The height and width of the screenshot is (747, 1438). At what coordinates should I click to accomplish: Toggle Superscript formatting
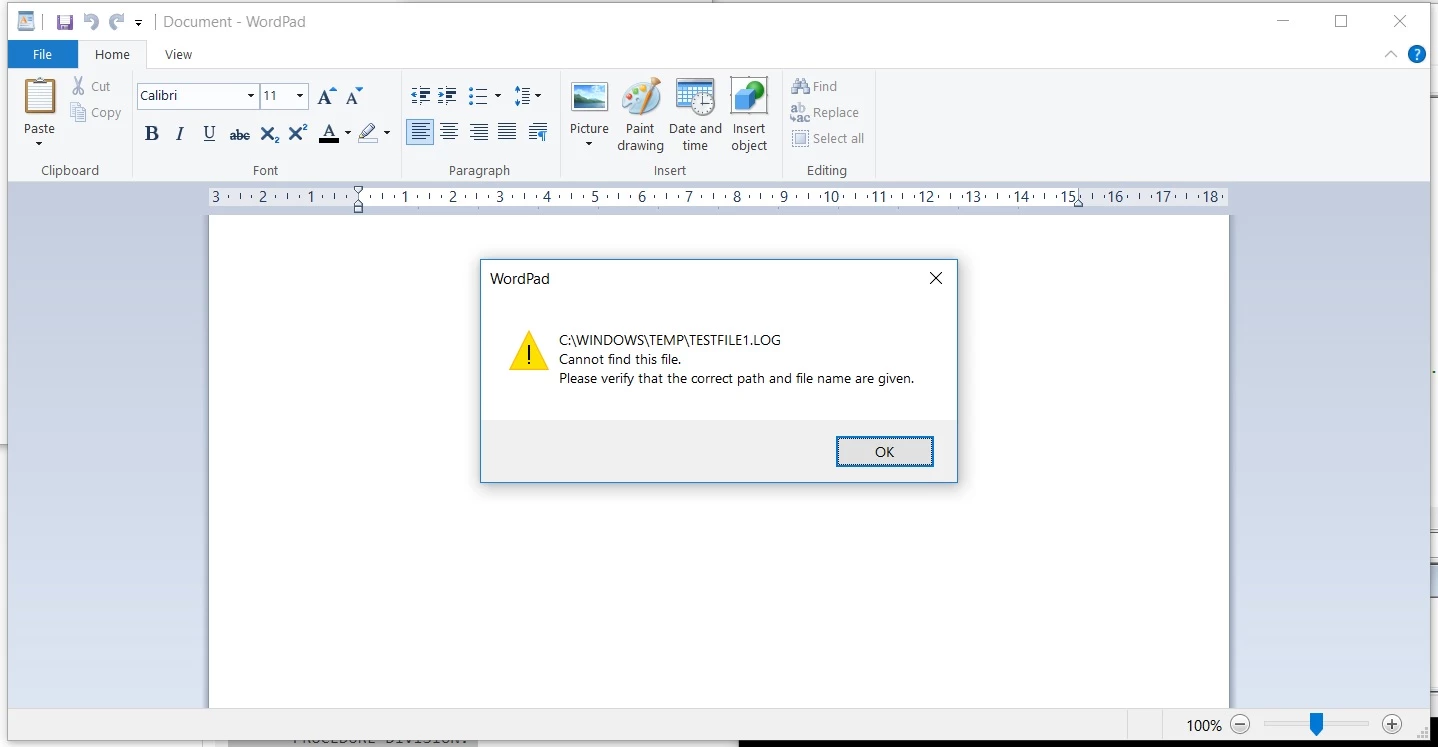pos(298,133)
